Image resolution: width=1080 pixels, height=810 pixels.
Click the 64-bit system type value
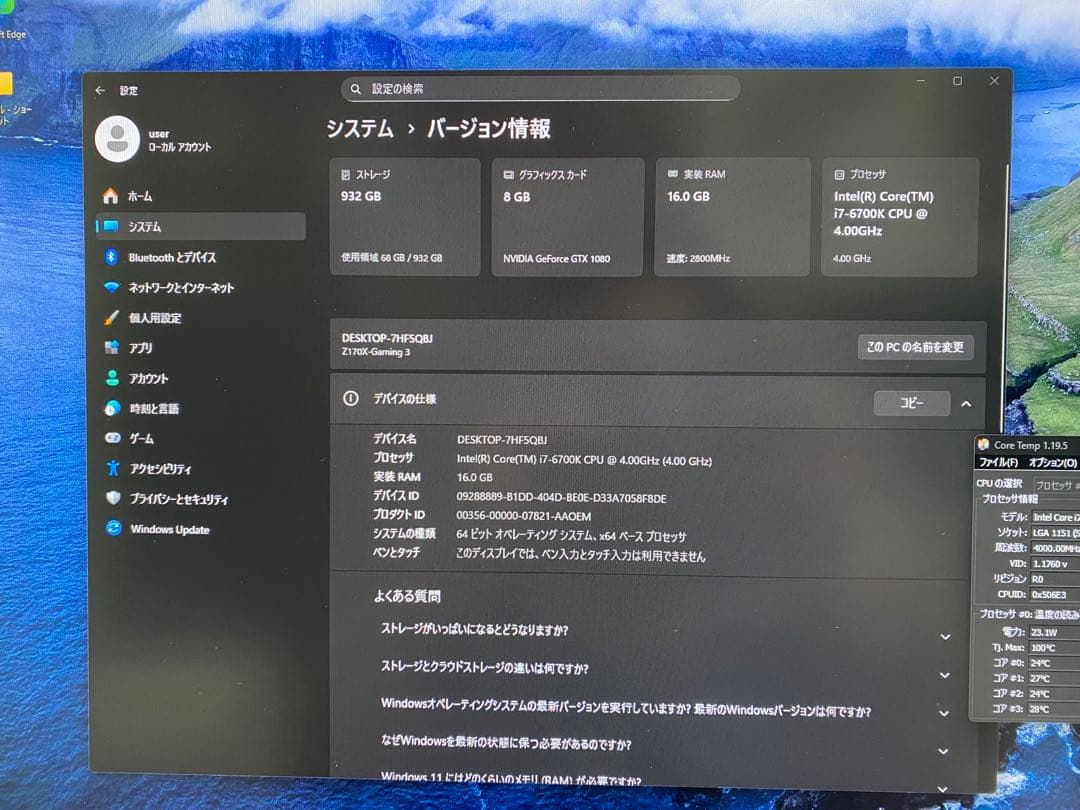(x=571, y=535)
